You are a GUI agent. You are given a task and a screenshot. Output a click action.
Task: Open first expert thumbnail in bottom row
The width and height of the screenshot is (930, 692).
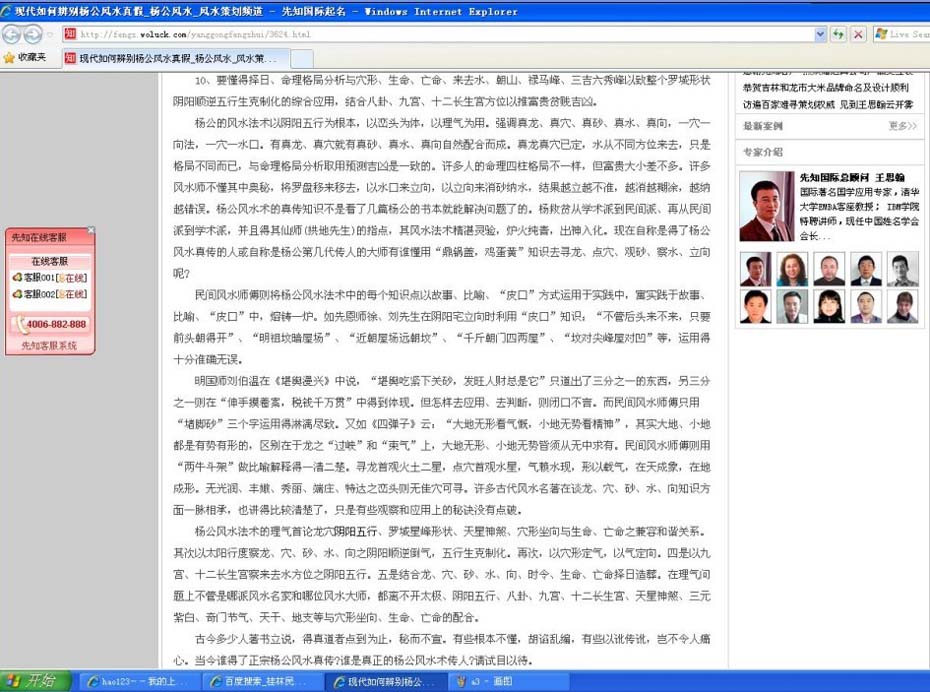(x=756, y=307)
